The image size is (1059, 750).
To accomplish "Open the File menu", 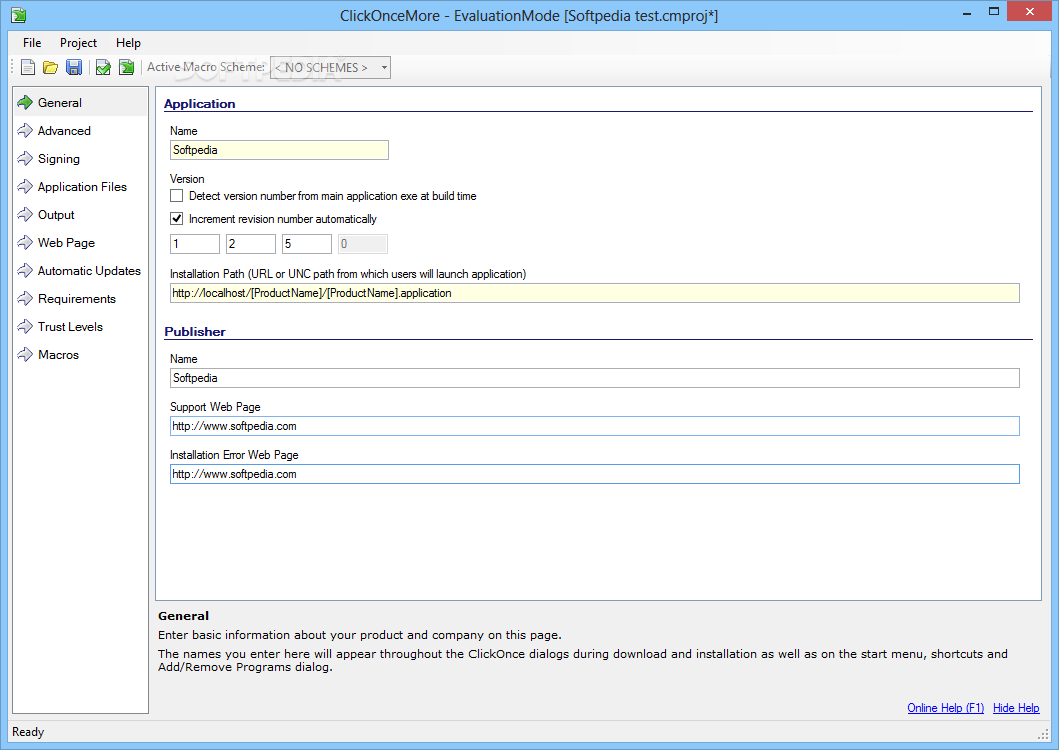I will (x=32, y=43).
